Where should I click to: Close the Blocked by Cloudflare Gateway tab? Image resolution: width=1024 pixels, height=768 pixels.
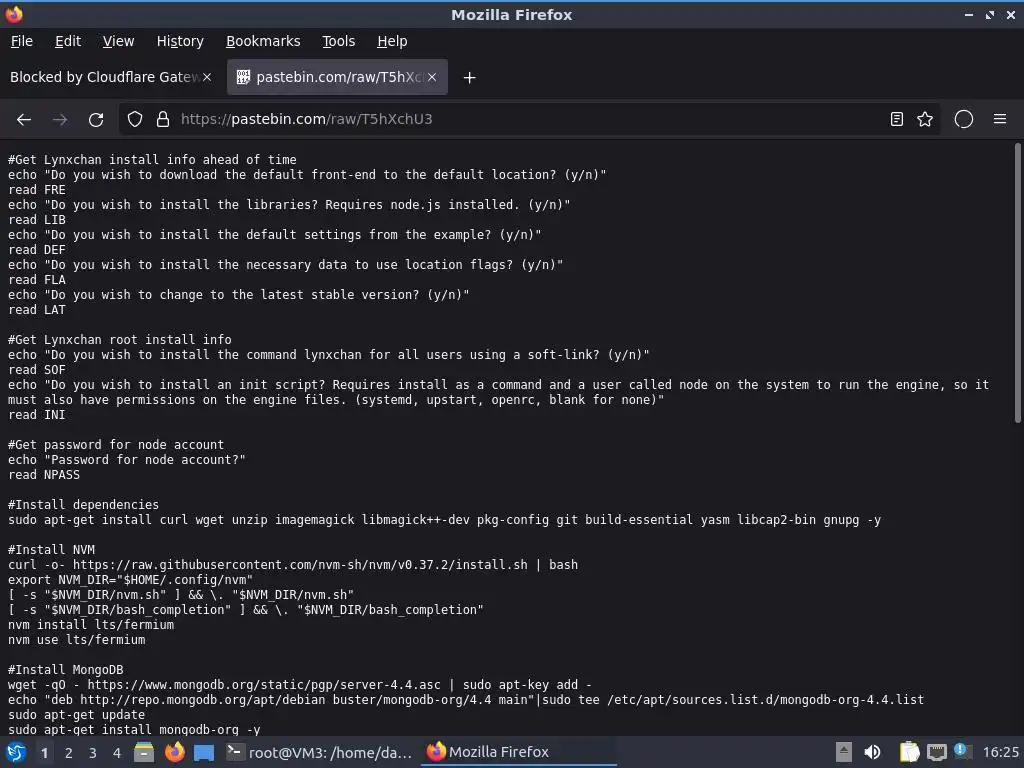[207, 77]
